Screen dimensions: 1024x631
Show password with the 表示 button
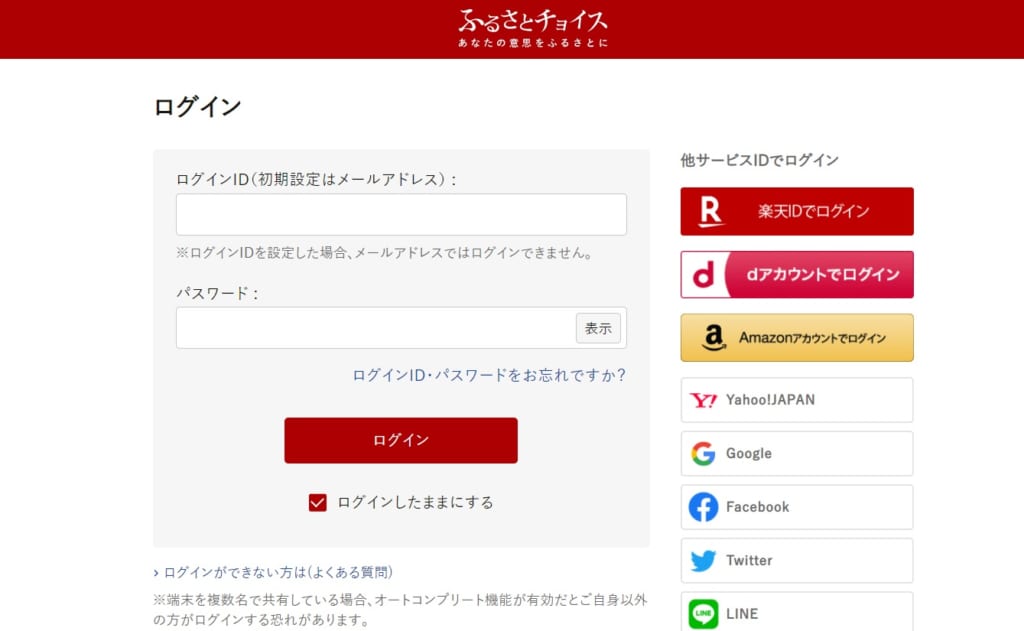(x=598, y=328)
